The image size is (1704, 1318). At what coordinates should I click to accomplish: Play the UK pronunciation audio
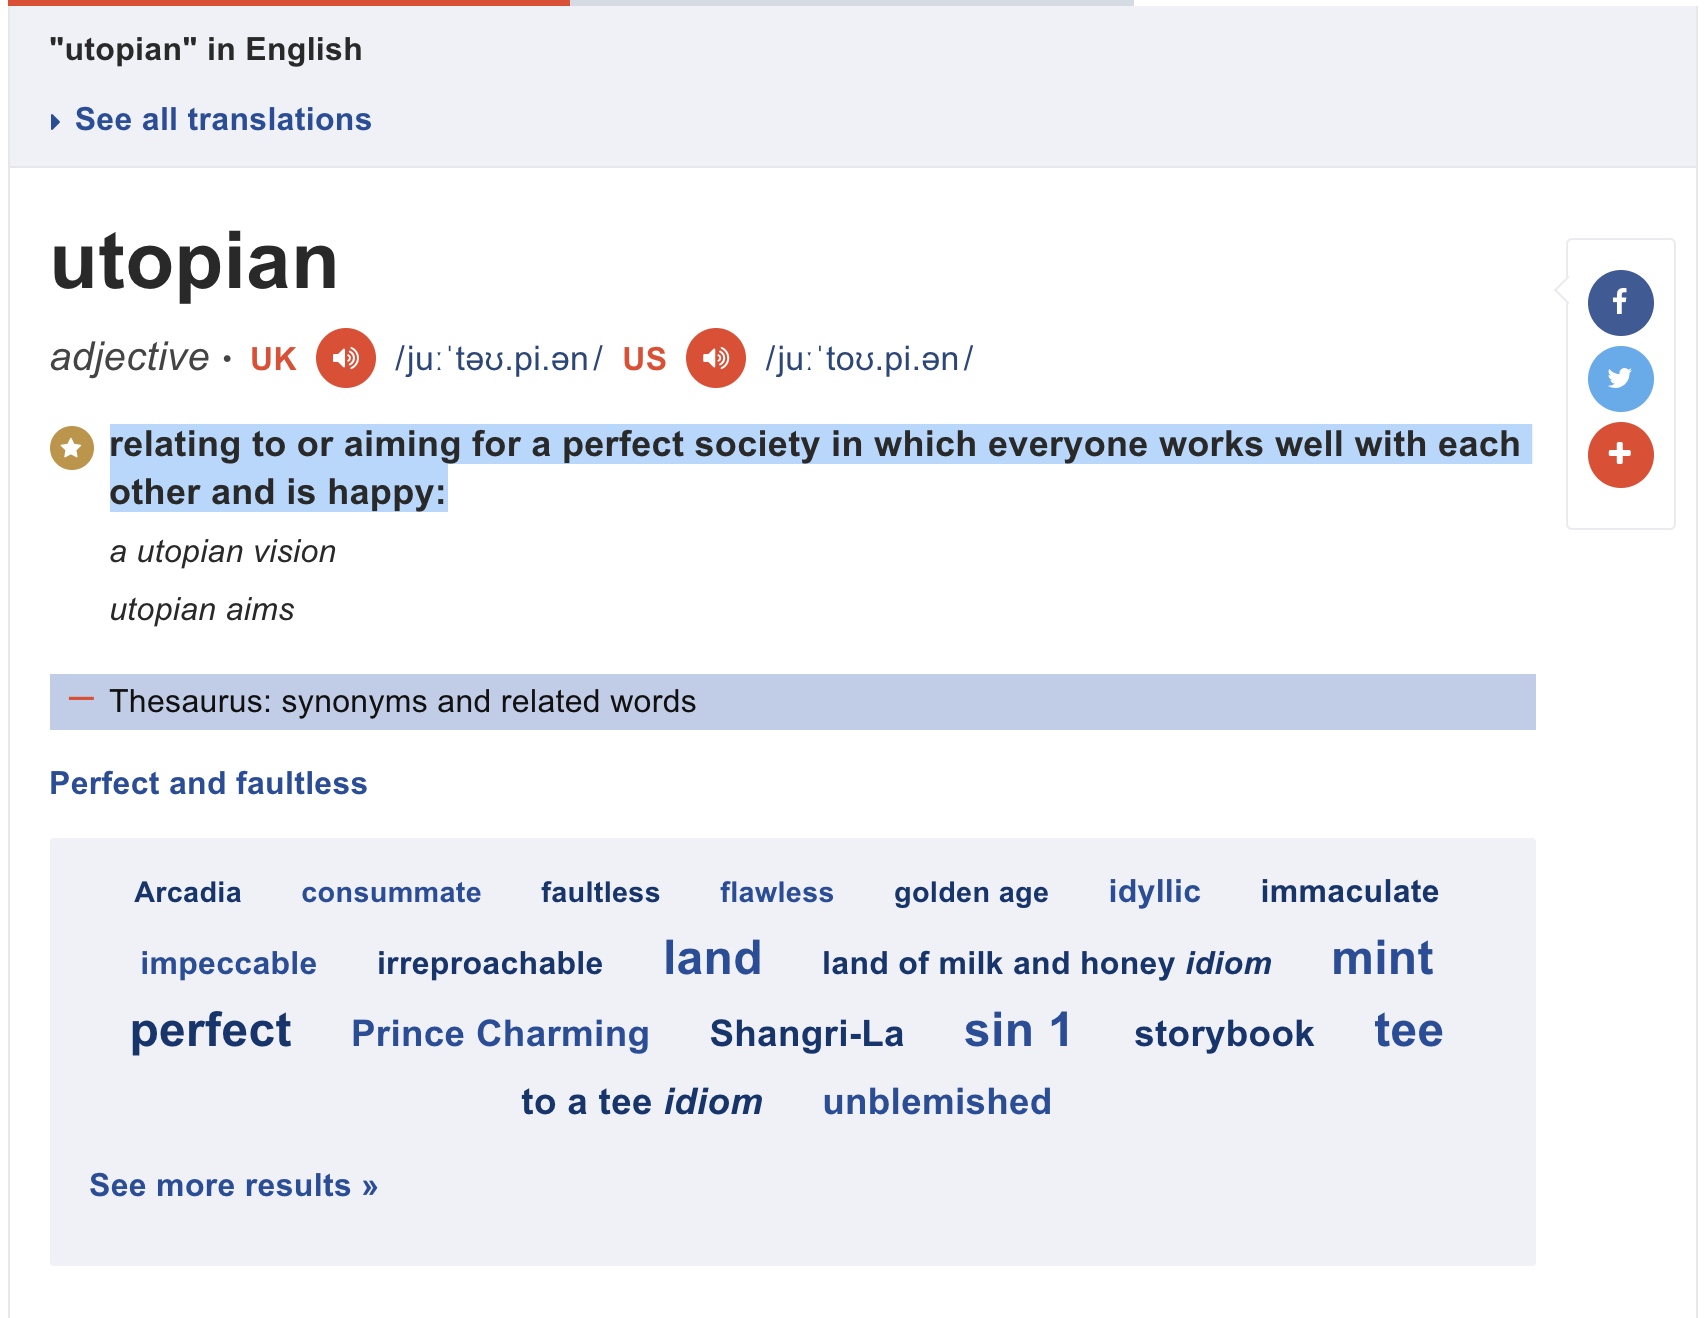click(x=345, y=357)
